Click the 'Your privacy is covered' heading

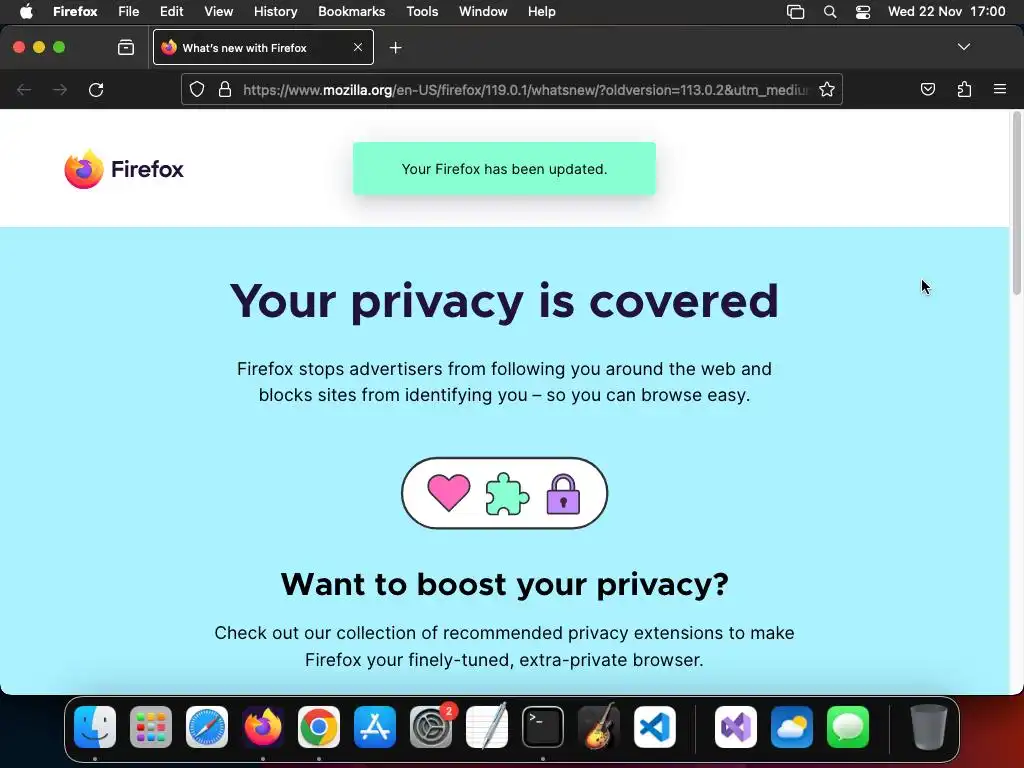[504, 302]
